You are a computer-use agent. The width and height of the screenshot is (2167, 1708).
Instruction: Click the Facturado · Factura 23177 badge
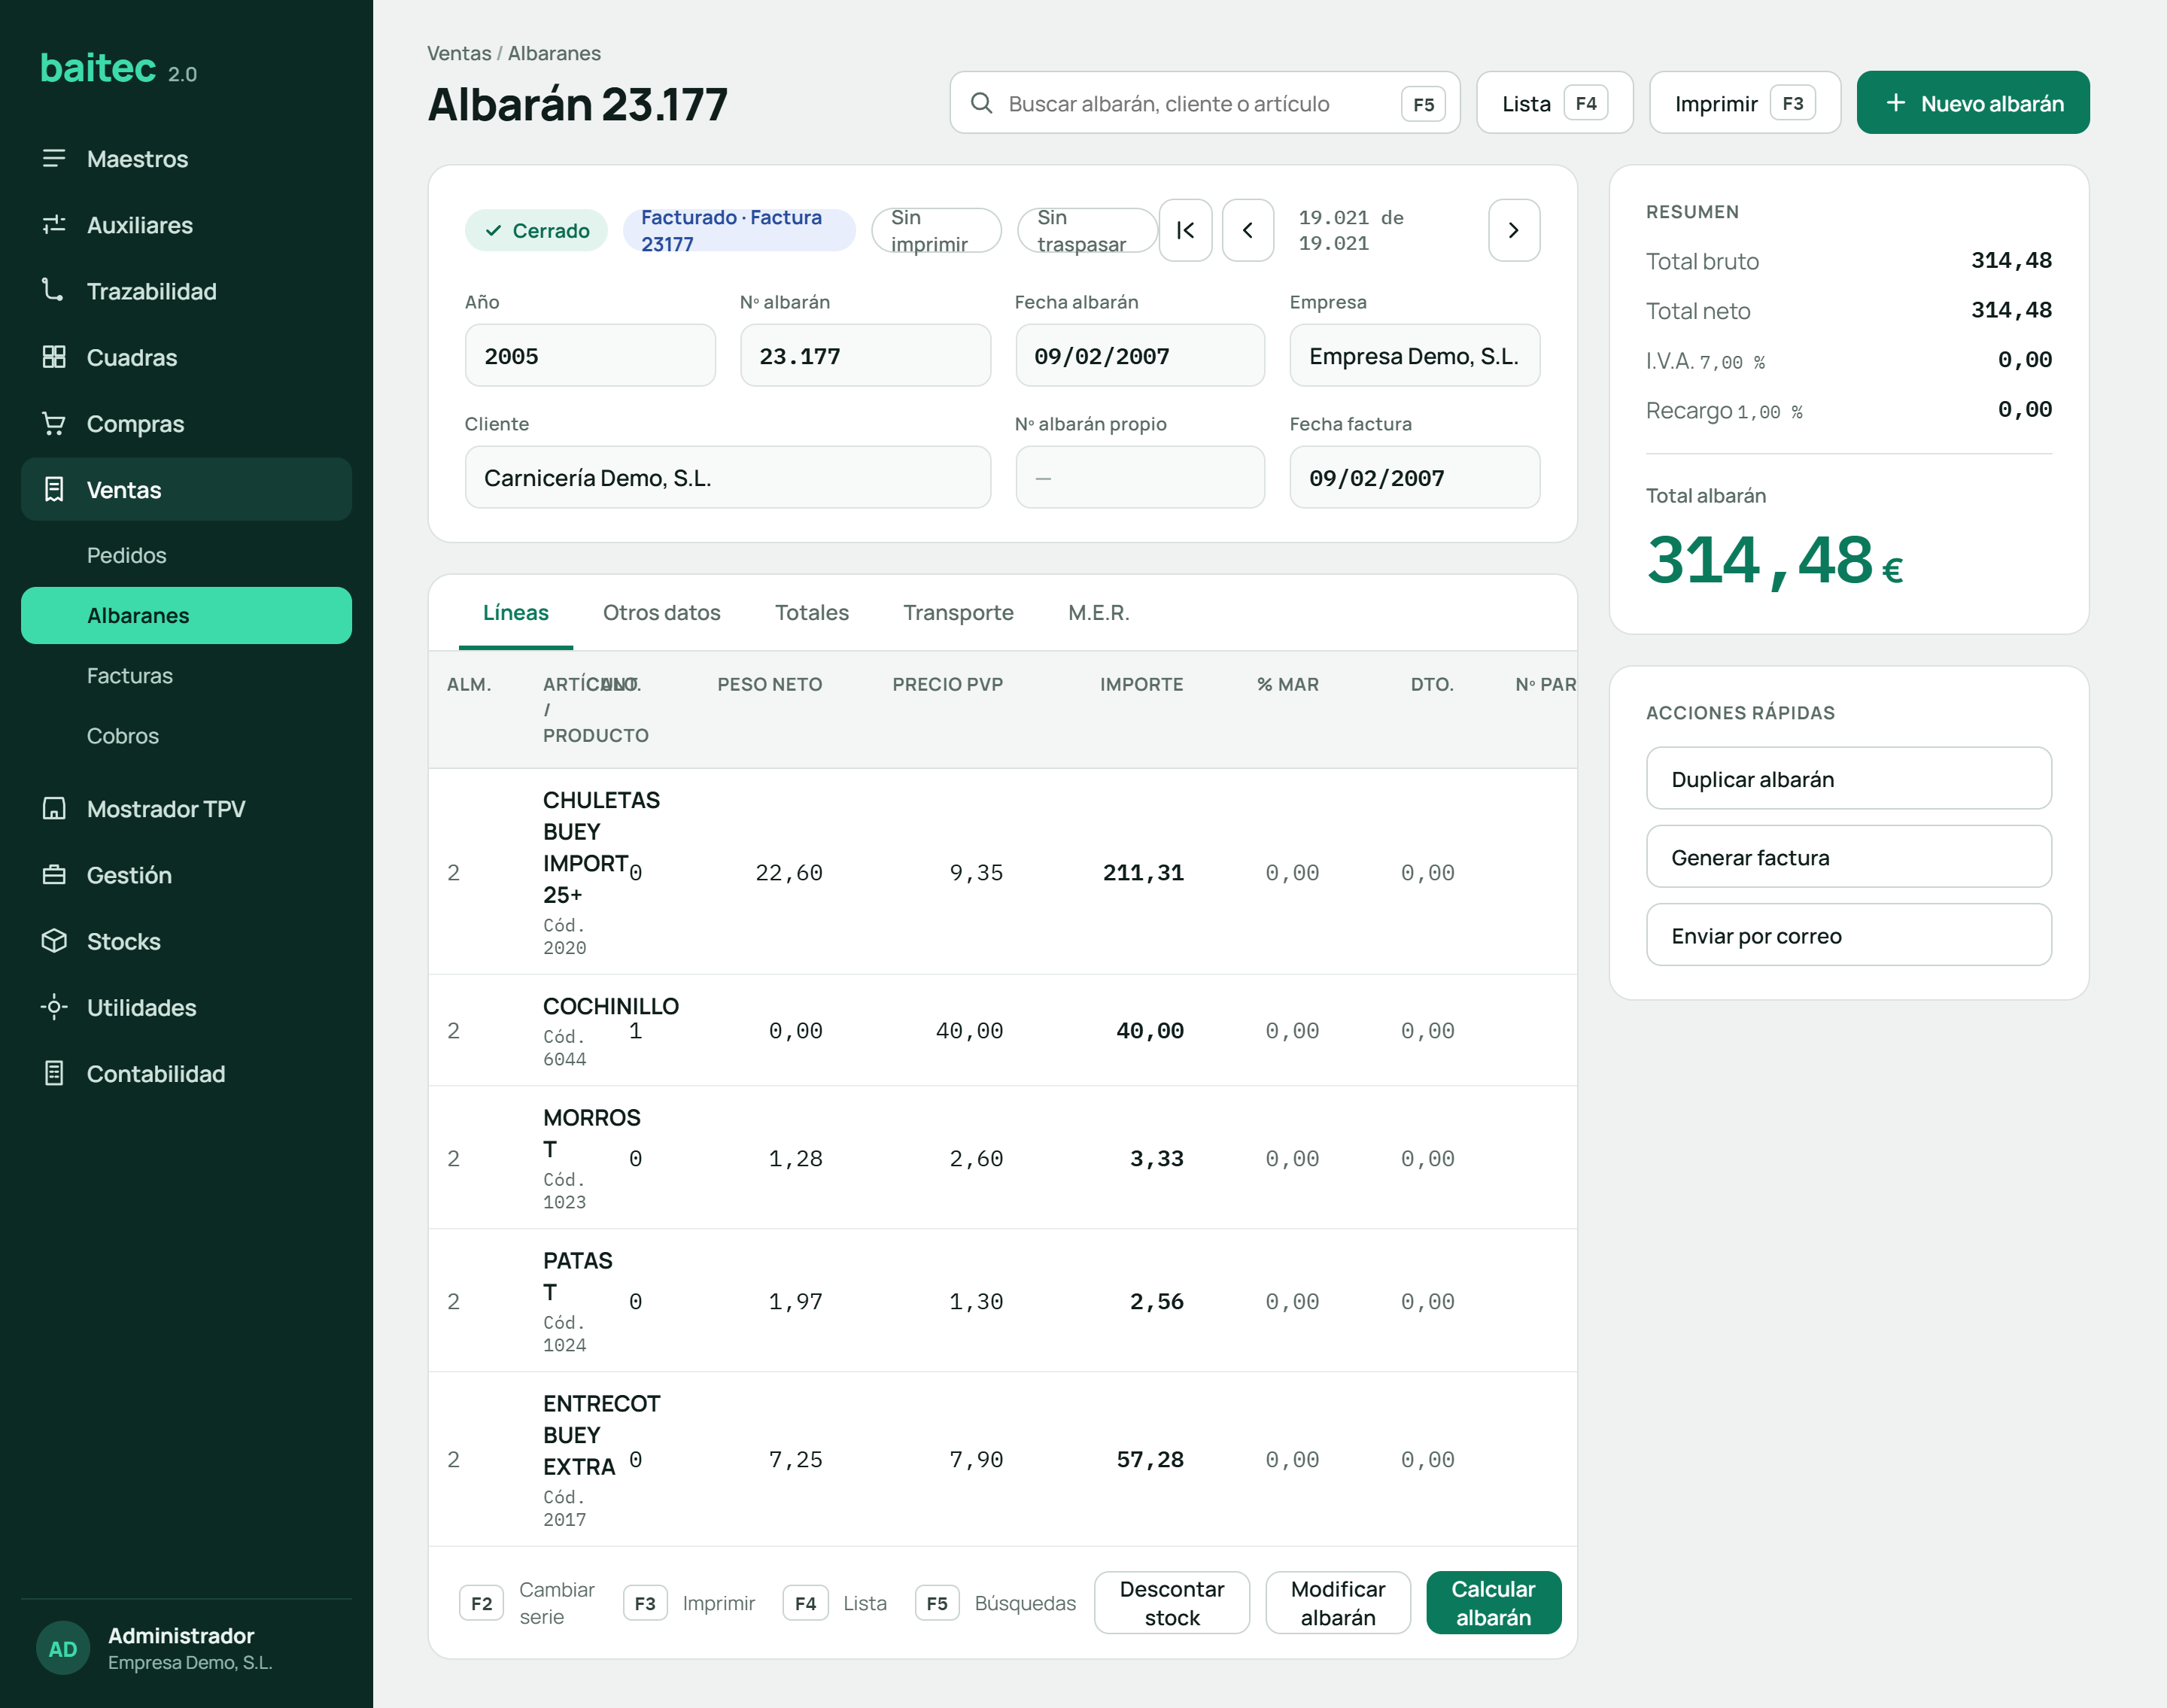[x=739, y=230]
